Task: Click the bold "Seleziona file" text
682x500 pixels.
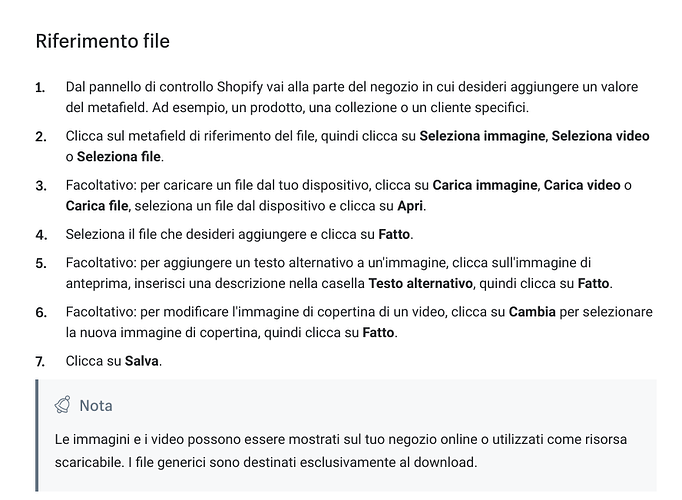Action: pyautogui.click(x=120, y=156)
